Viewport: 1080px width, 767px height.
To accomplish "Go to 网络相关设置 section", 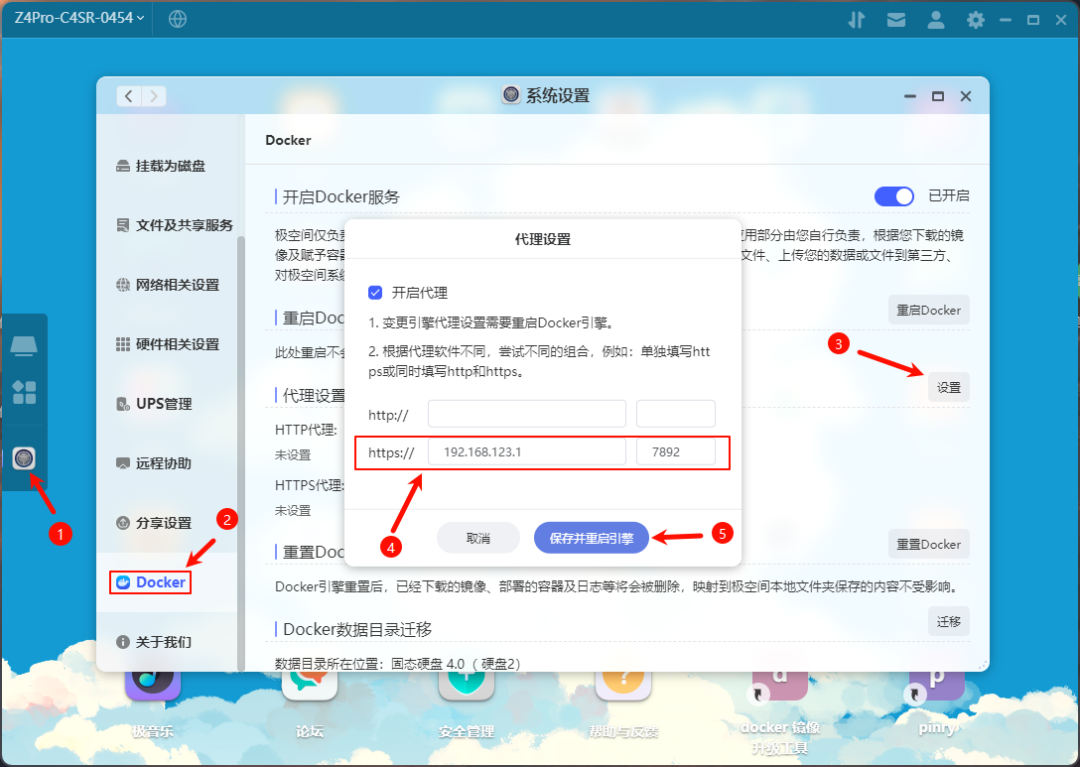I will point(170,284).
